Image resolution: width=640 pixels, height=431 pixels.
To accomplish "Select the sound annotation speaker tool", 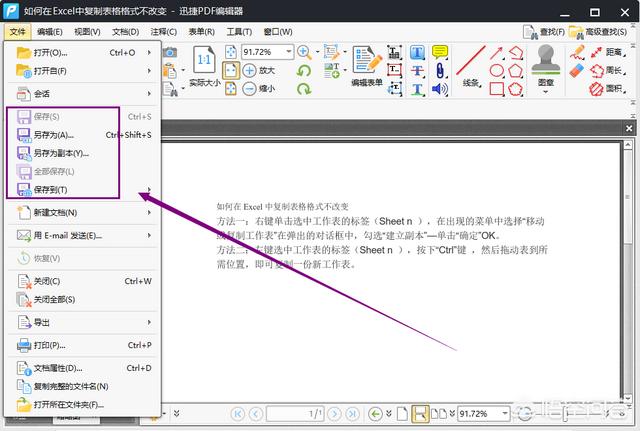I will click(440, 89).
